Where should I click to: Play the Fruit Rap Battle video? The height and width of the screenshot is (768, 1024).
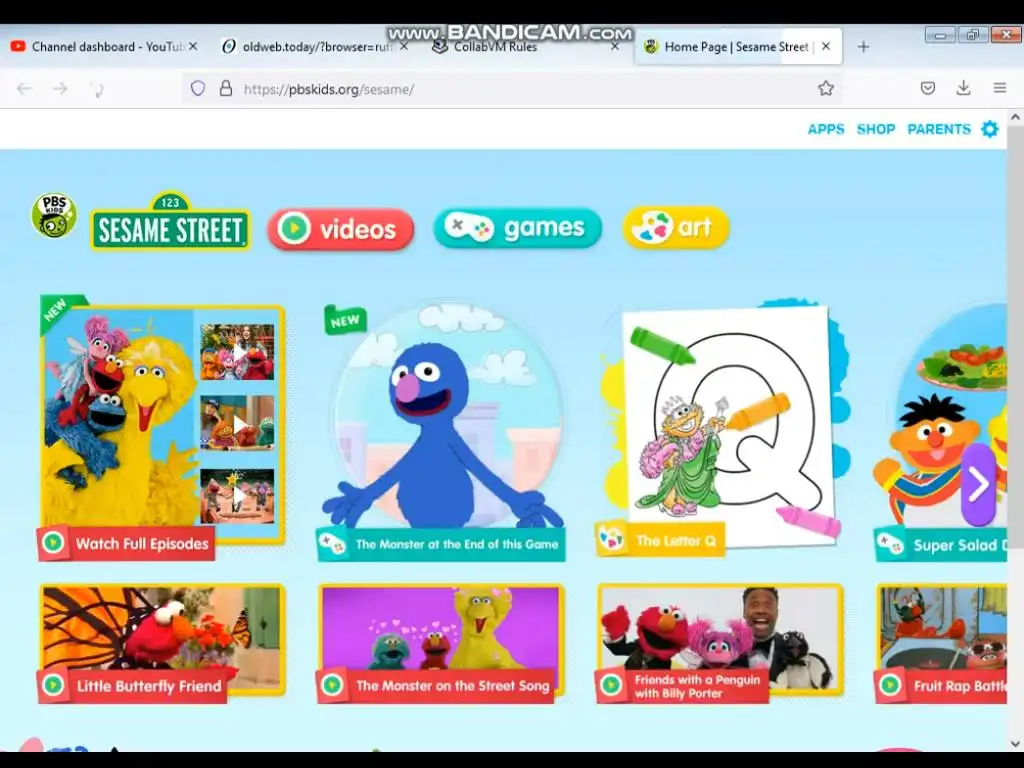click(940, 643)
